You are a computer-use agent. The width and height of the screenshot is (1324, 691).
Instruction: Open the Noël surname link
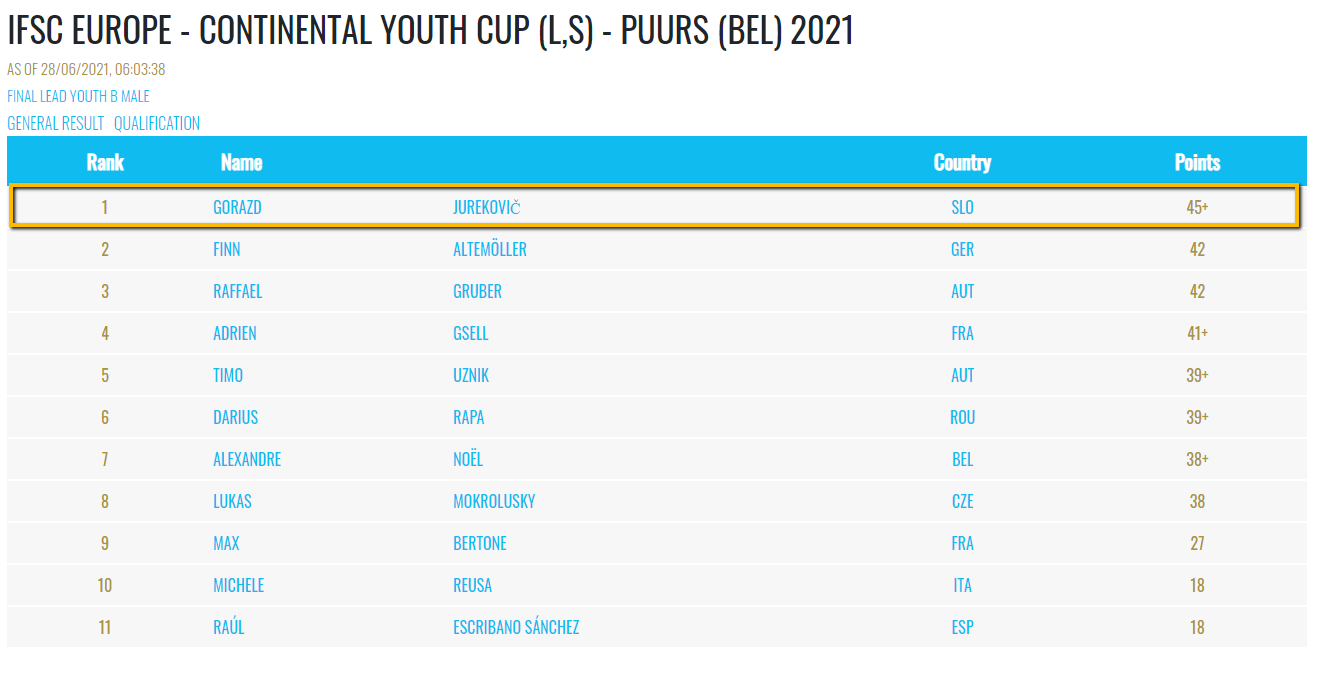pos(468,459)
